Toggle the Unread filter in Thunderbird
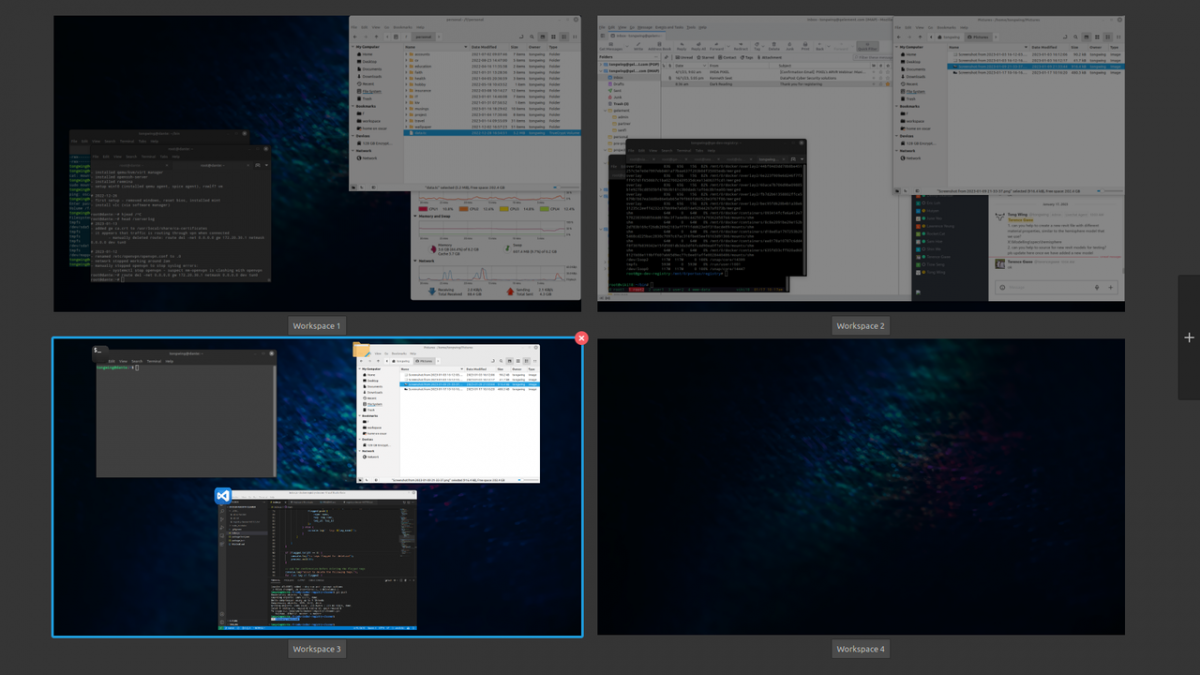1200x675 pixels. tap(683, 57)
